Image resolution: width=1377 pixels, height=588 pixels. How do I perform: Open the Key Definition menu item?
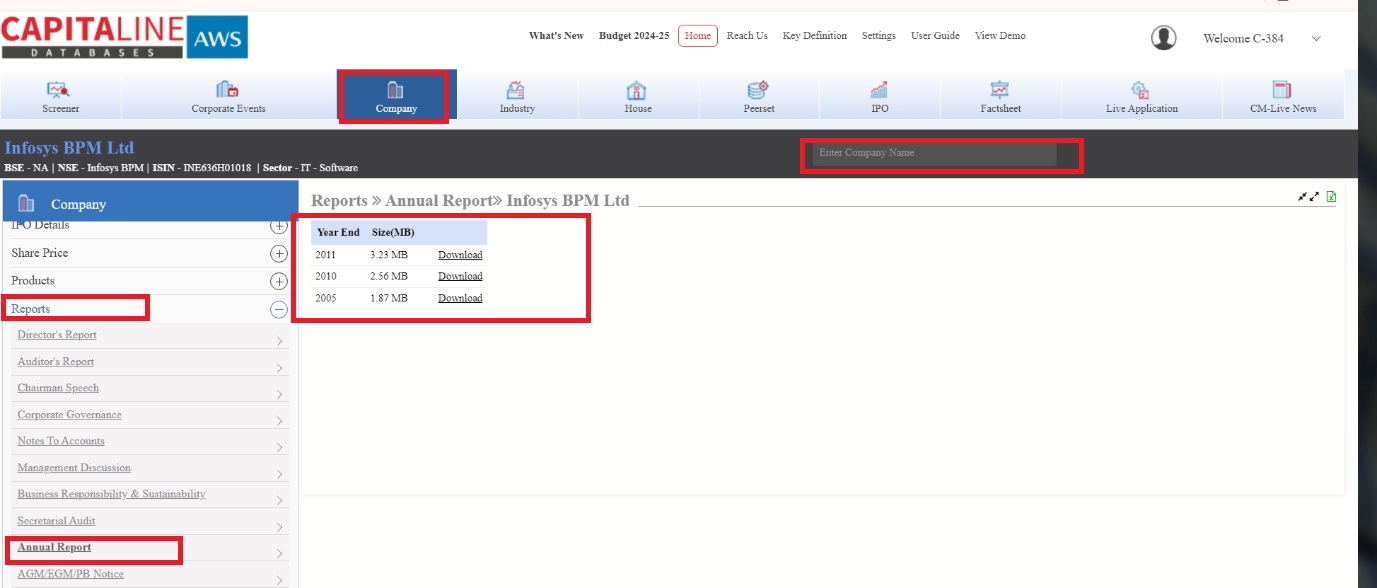point(814,36)
